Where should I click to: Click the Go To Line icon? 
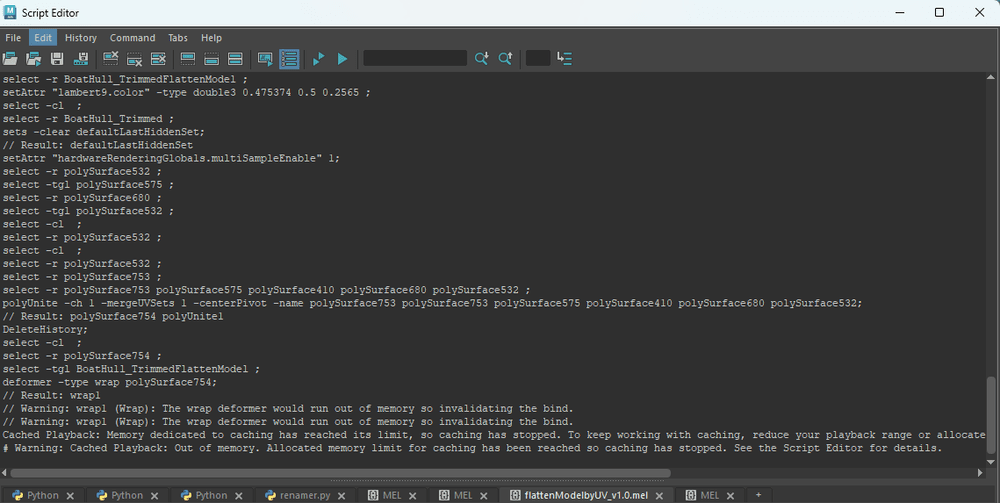coord(564,59)
